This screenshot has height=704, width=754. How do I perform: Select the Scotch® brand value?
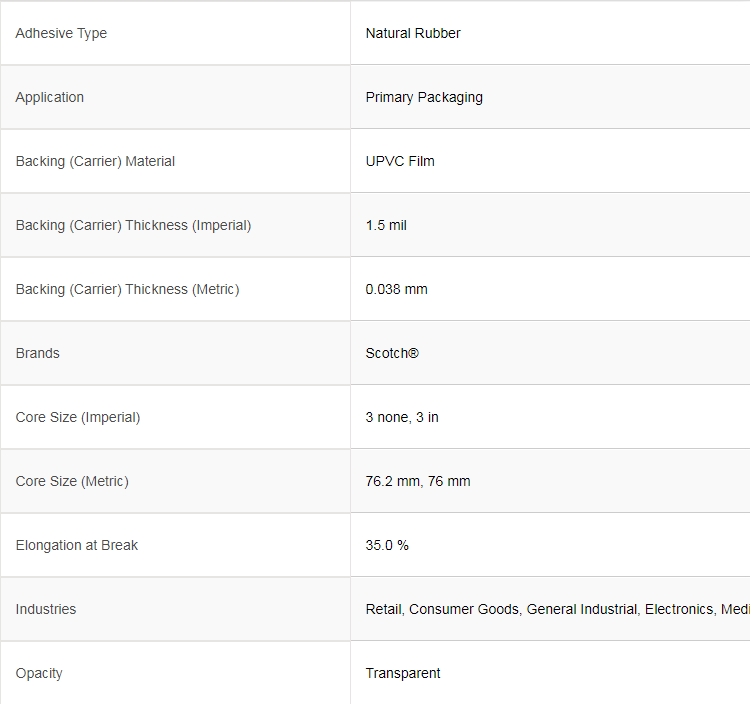[392, 353]
